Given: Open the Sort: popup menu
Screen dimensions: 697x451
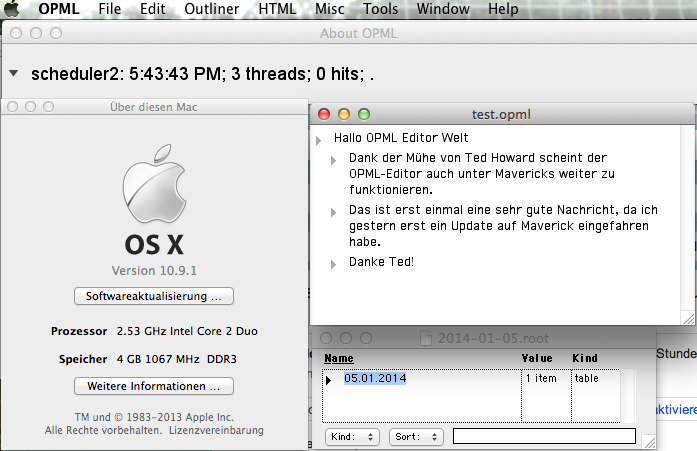Looking at the screenshot, I should (x=416, y=437).
